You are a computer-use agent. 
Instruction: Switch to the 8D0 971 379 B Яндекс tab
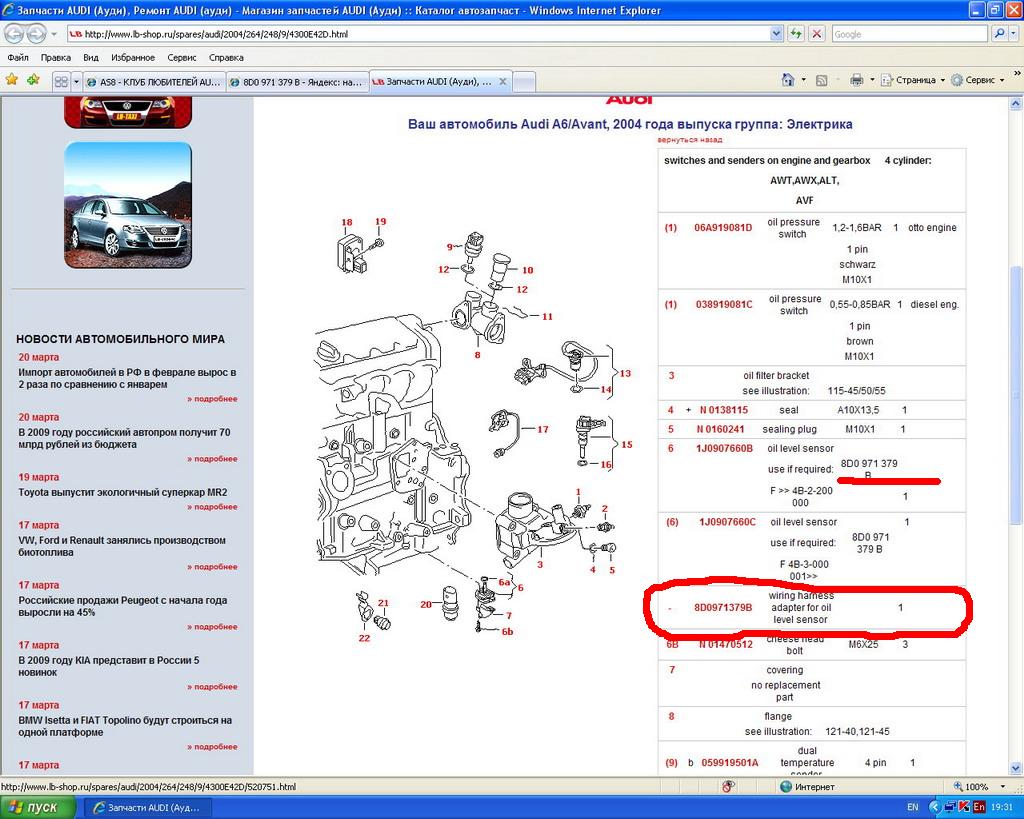point(296,81)
